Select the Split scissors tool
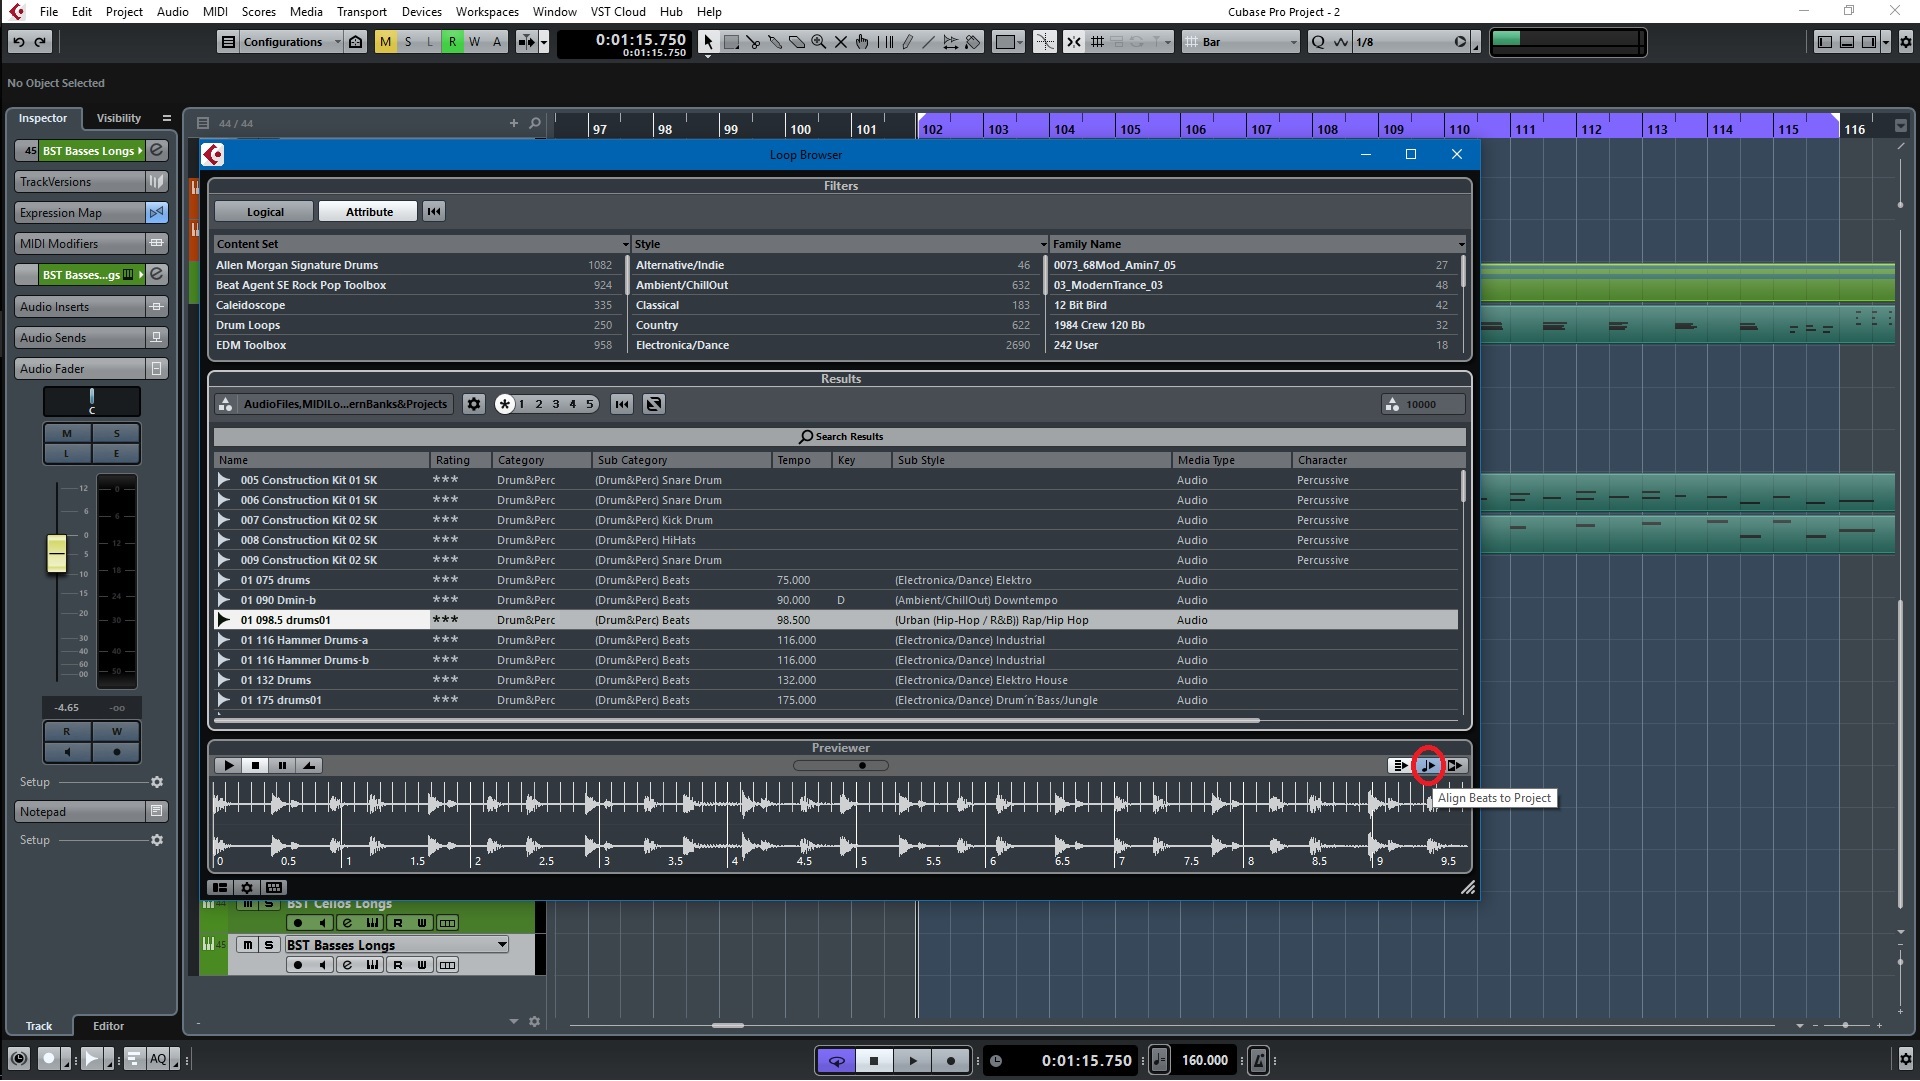 [753, 42]
